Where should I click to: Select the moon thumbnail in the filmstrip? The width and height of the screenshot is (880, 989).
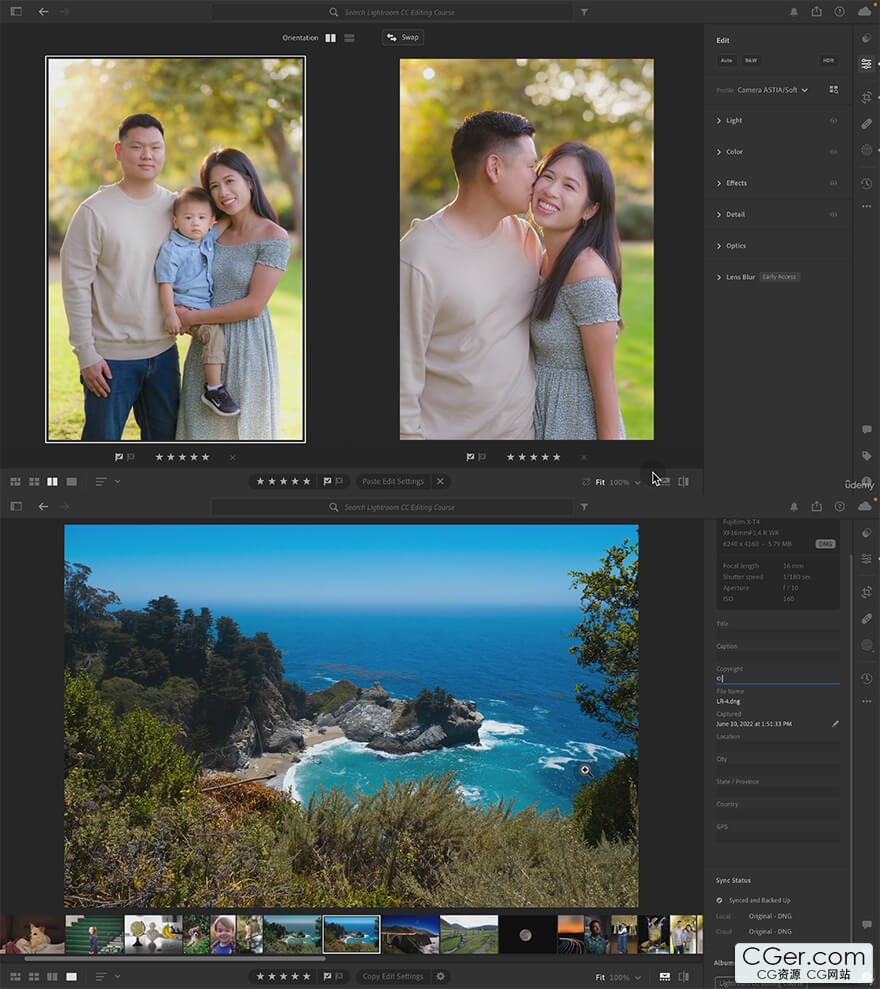click(526, 934)
